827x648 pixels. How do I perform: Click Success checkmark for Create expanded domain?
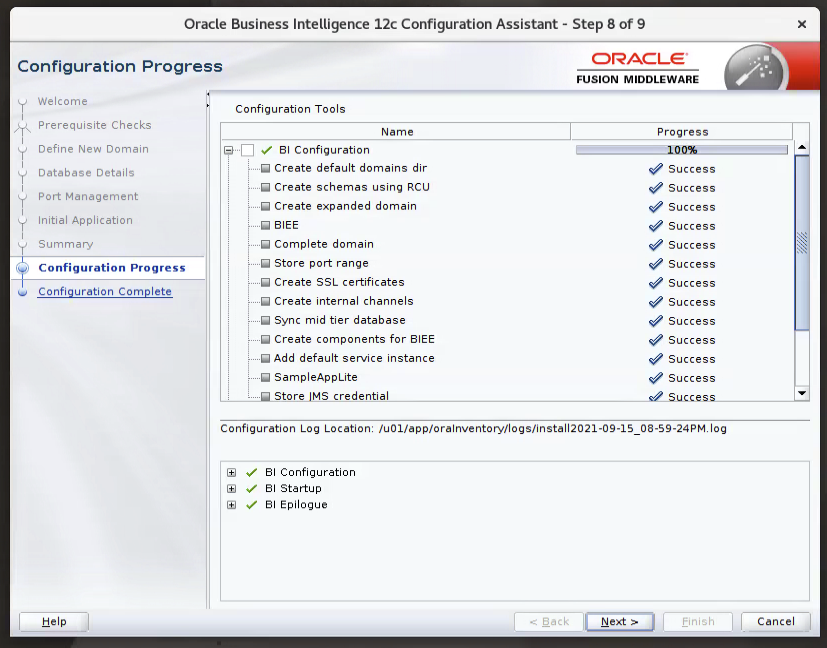pos(656,207)
